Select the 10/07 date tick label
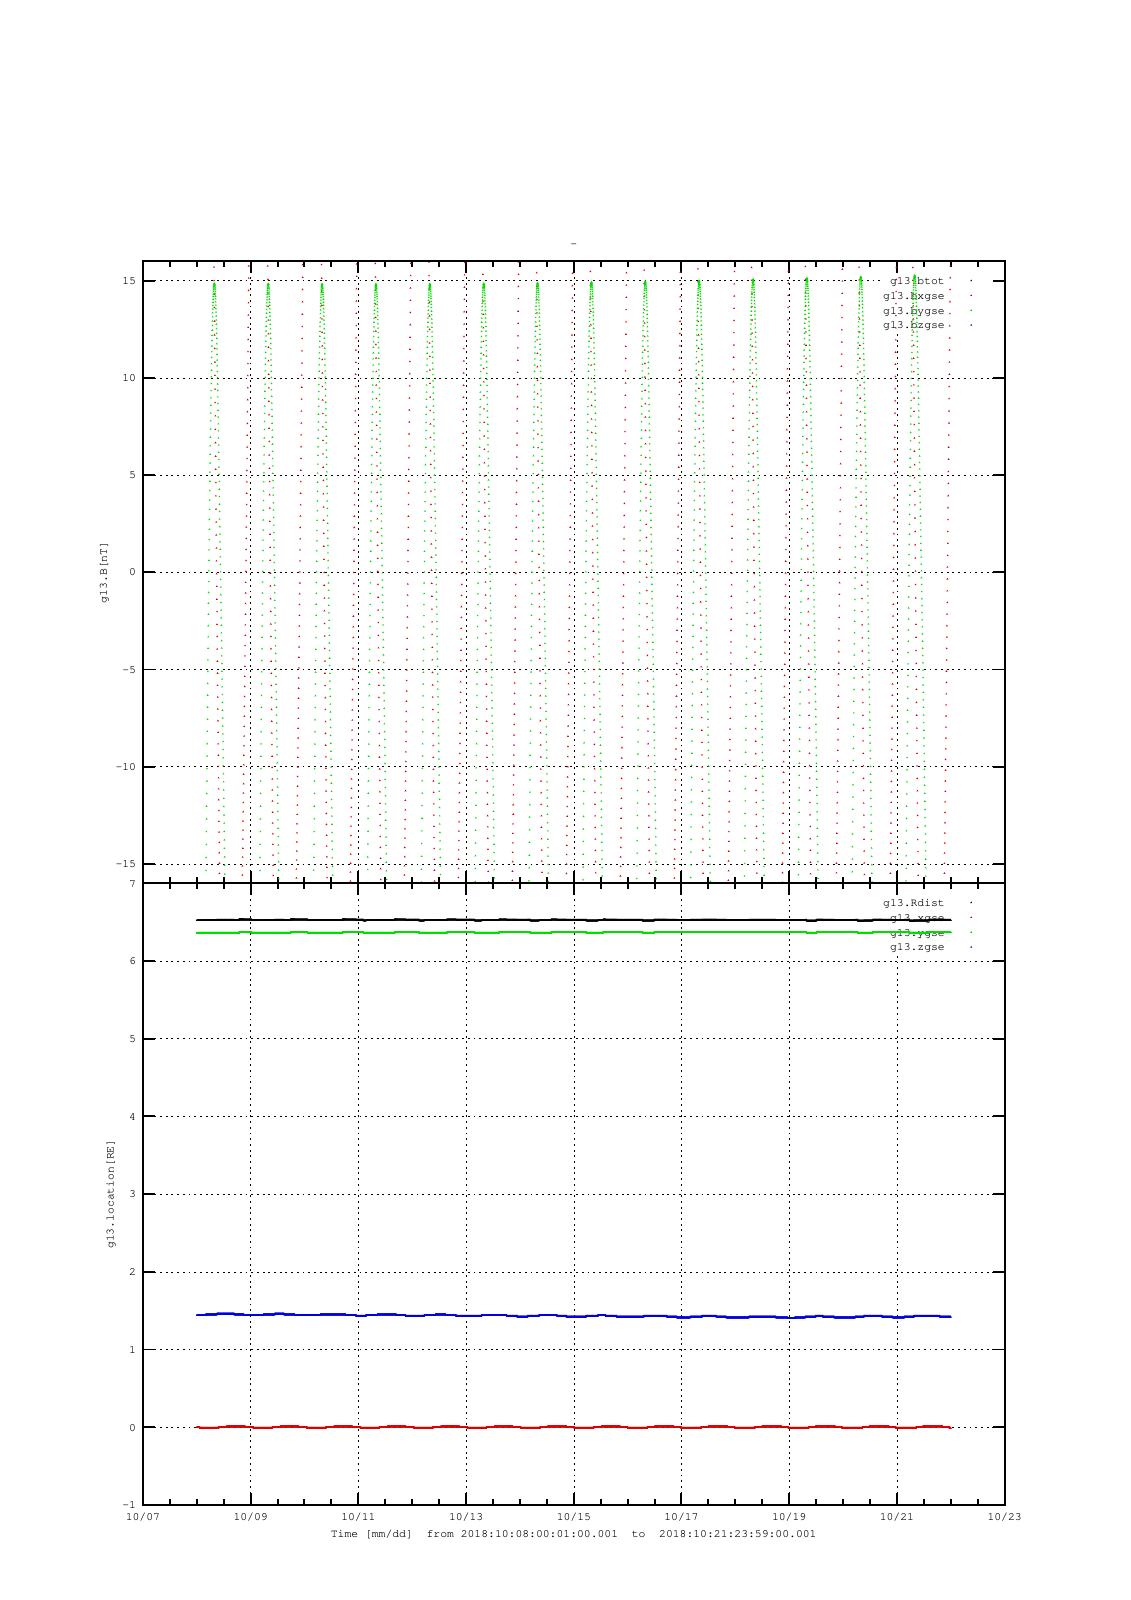1131x1600 pixels. click(143, 1516)
